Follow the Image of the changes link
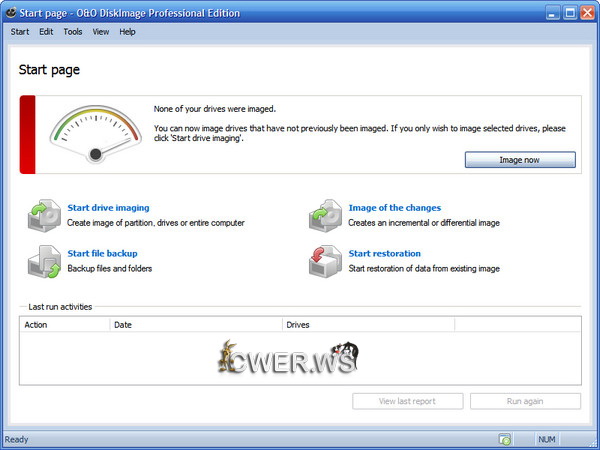Image resolution: width=600 pixels, height=450 pixels. point(394,208)
